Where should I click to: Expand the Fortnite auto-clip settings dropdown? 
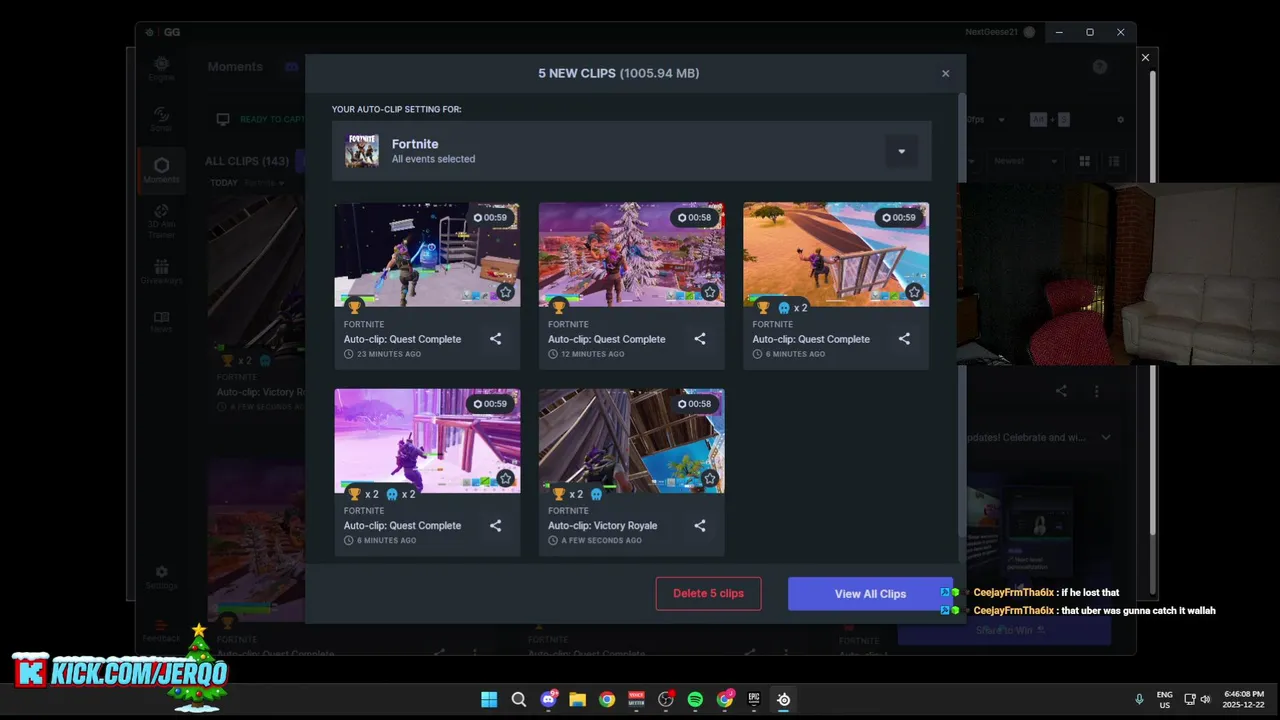click(x=901, y=151)
